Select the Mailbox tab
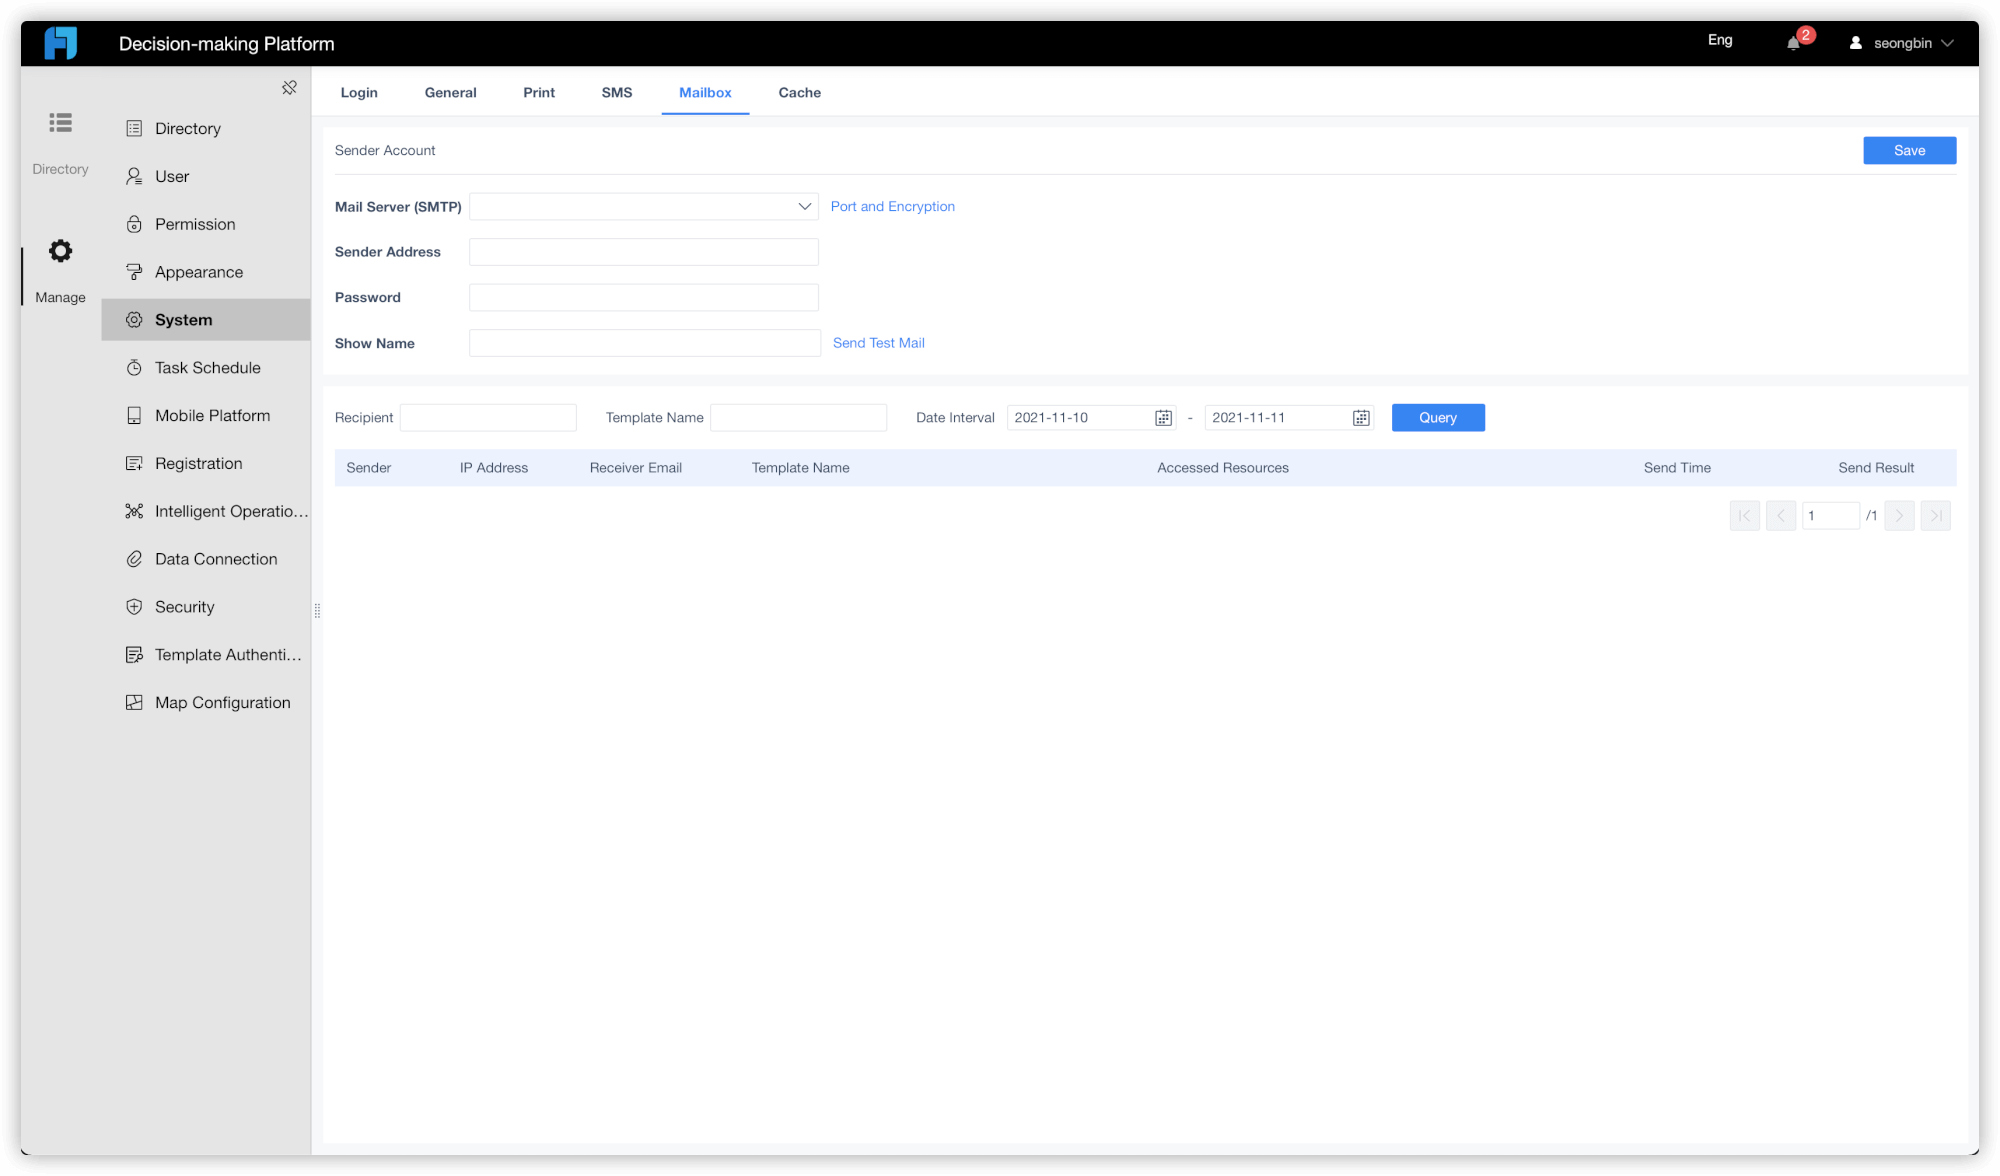 point(705,92)
